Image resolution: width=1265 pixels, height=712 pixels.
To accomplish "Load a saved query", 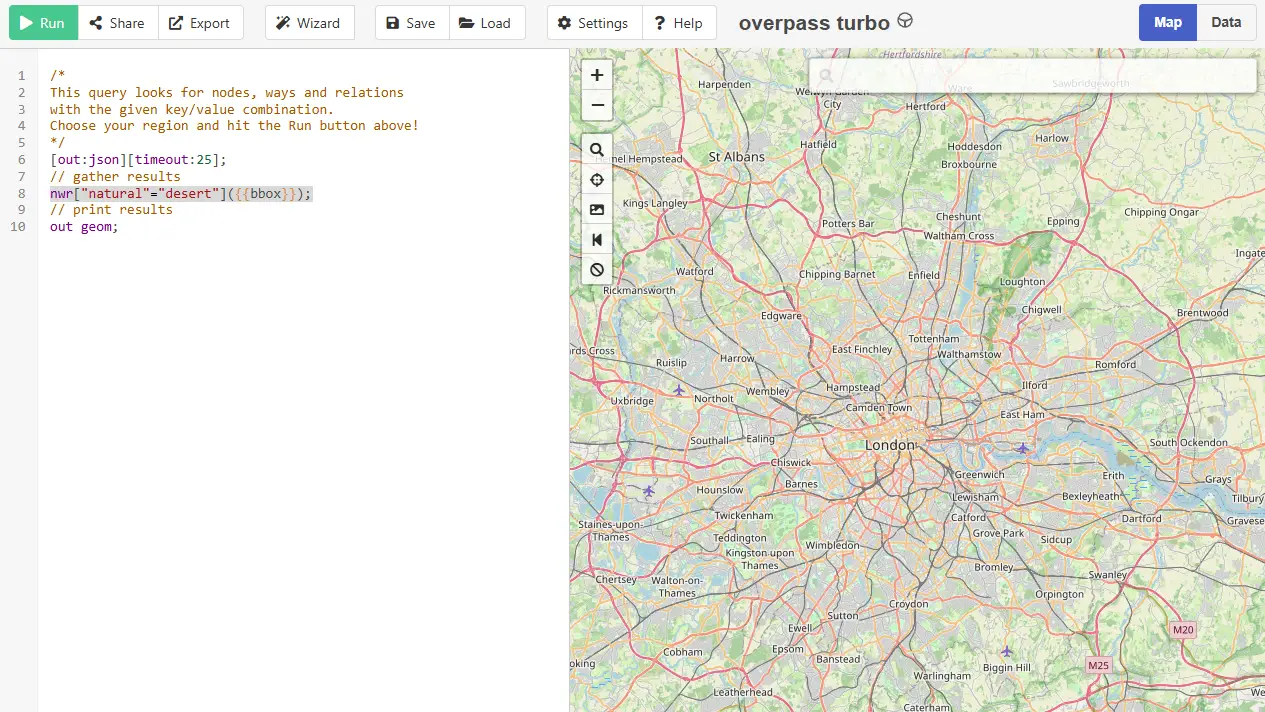I will [x=486, y=23].
